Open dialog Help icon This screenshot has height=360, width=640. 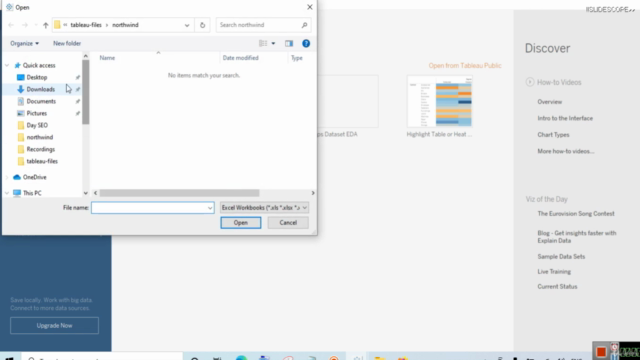tap(306, 43)
